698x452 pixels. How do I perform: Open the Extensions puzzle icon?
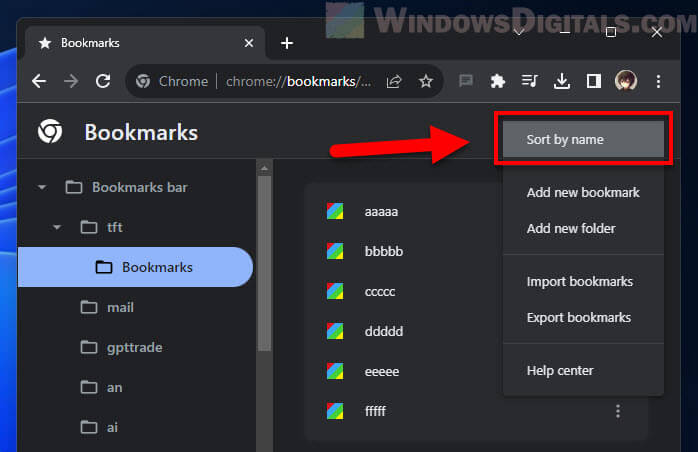click(497, 82)
